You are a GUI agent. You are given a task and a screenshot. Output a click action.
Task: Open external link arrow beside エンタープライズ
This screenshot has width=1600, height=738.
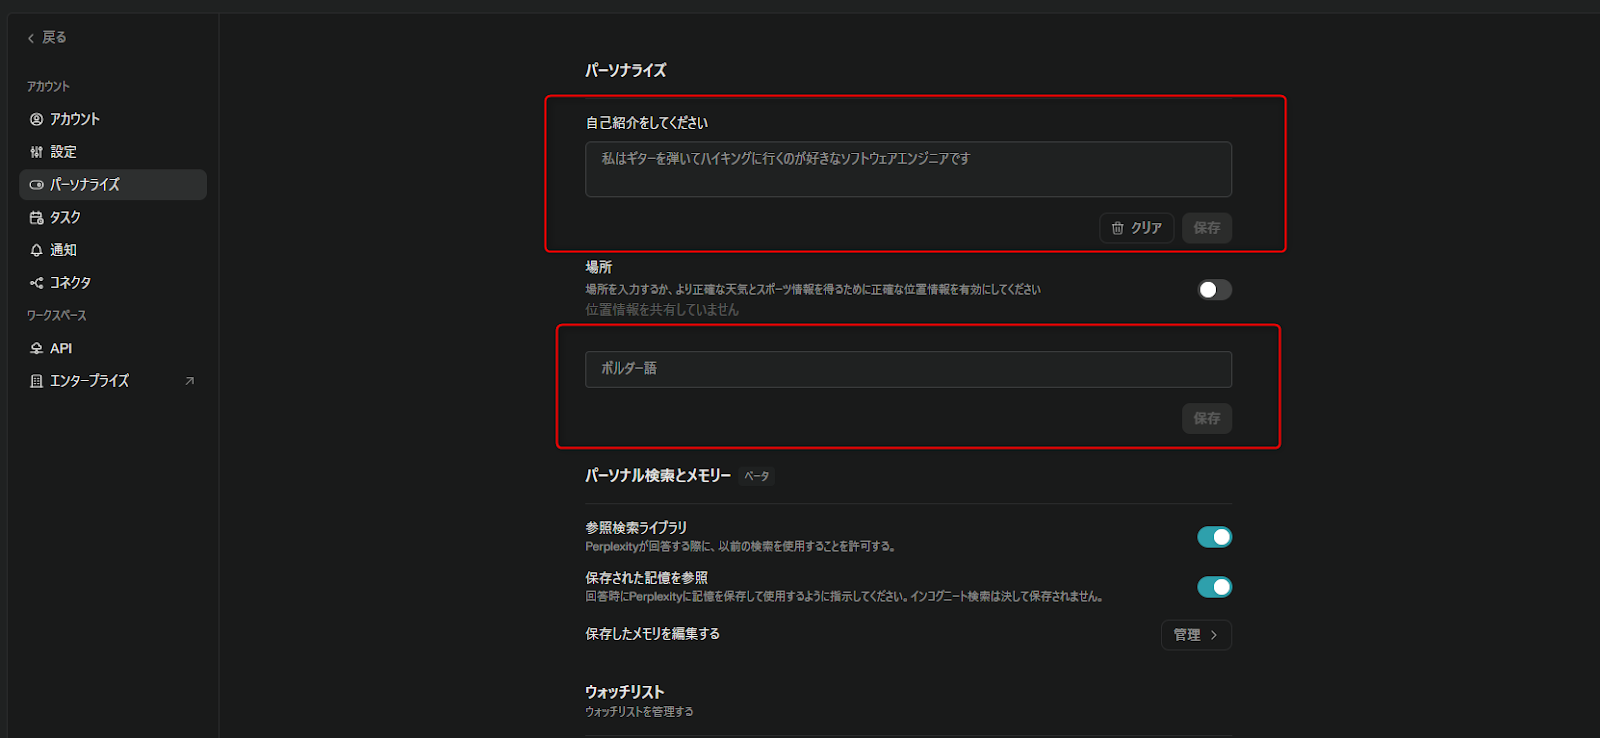pyautogui.click(x=190, y=381)
